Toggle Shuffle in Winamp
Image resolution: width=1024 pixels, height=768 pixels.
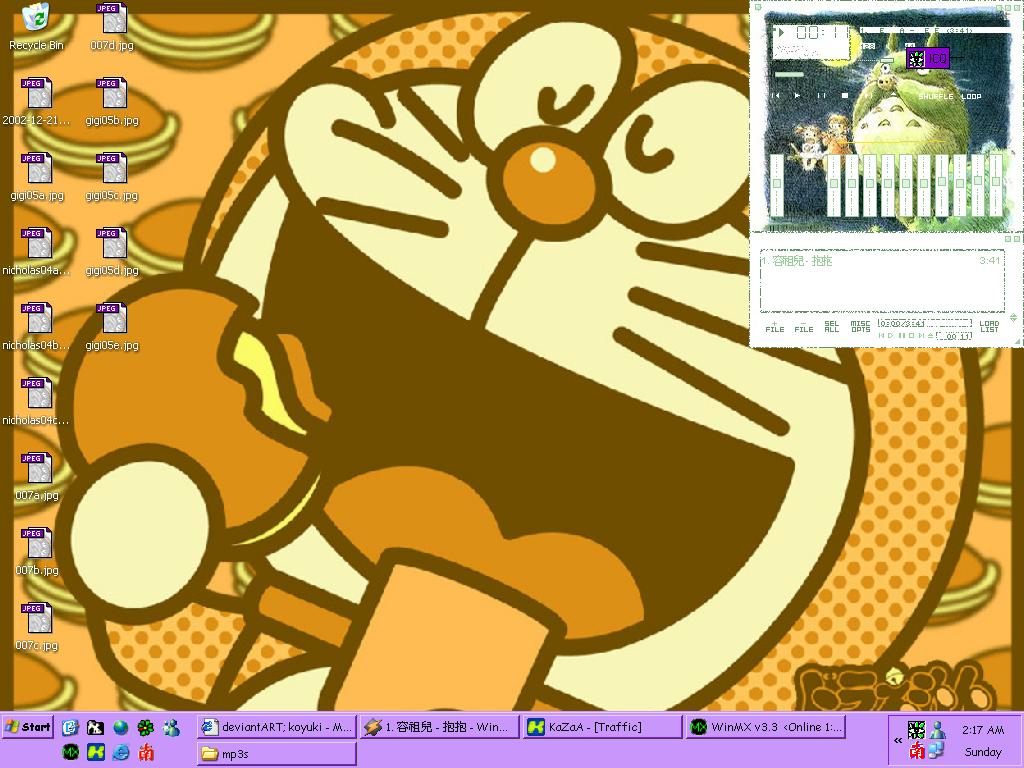(936, 97)
